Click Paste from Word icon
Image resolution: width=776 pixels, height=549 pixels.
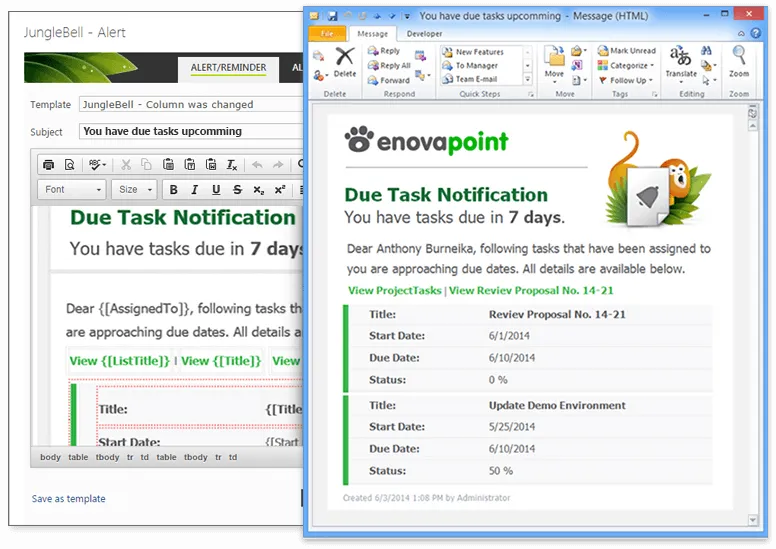point(211,165)
